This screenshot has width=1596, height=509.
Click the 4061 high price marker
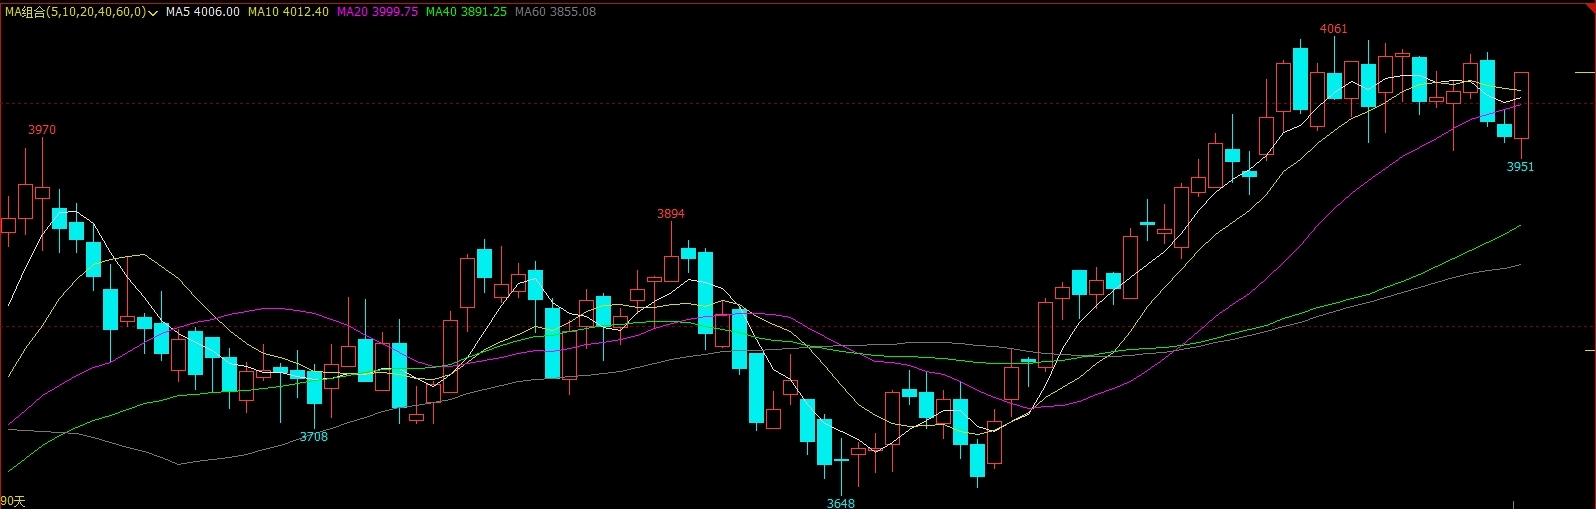click(x=1333, y=29)
